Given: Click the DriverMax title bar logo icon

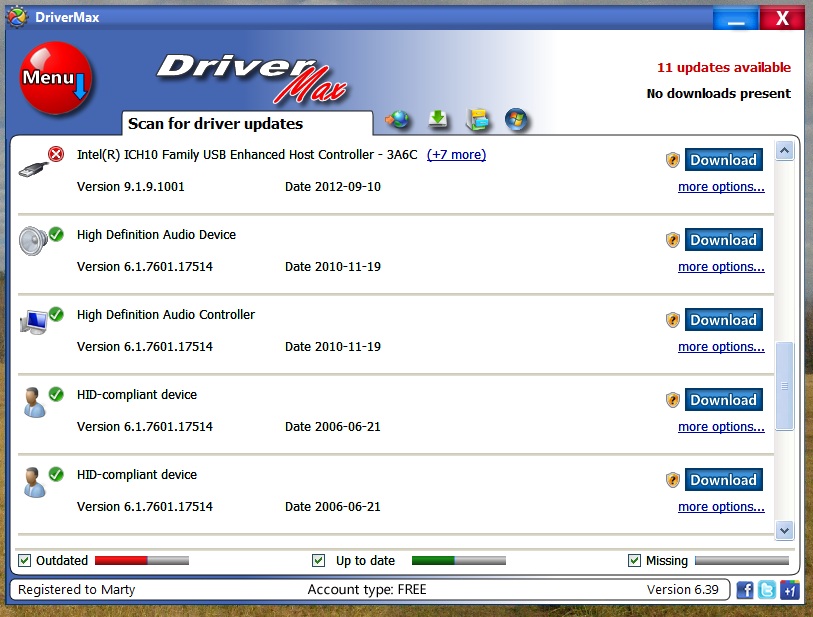Looking at the screenshot, I should pyautogui.click(x=17, y=17).
